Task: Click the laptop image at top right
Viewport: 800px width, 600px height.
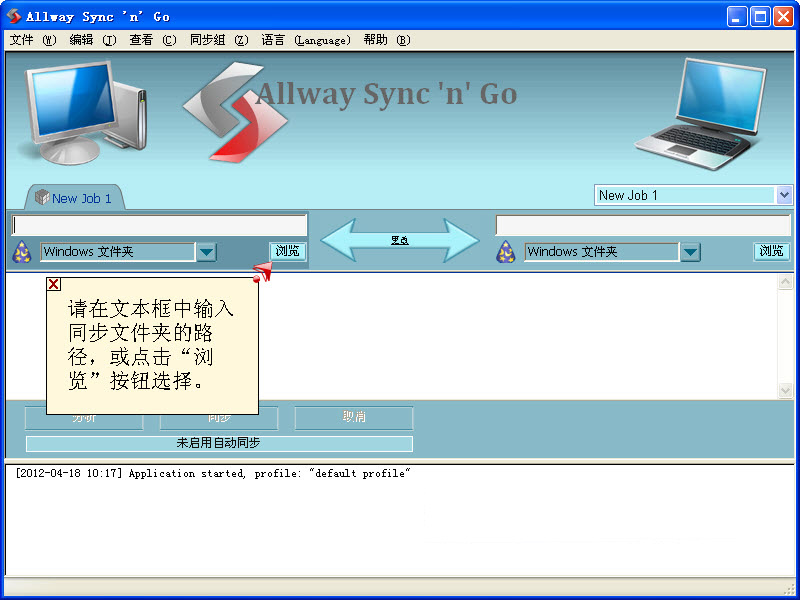Action: pyautogui.click(x=706, y=108)
